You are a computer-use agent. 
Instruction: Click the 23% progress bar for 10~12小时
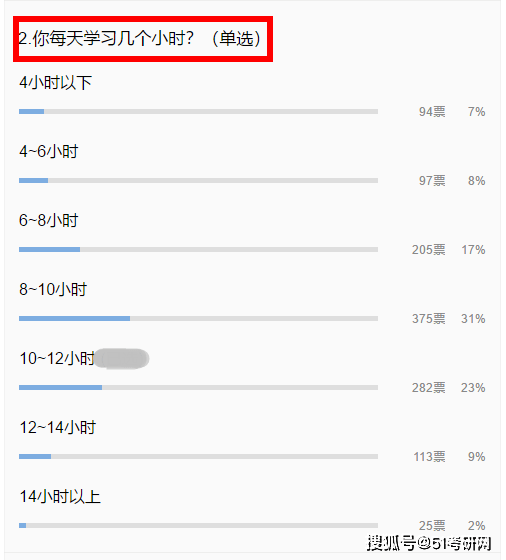(x=199, y=388)
